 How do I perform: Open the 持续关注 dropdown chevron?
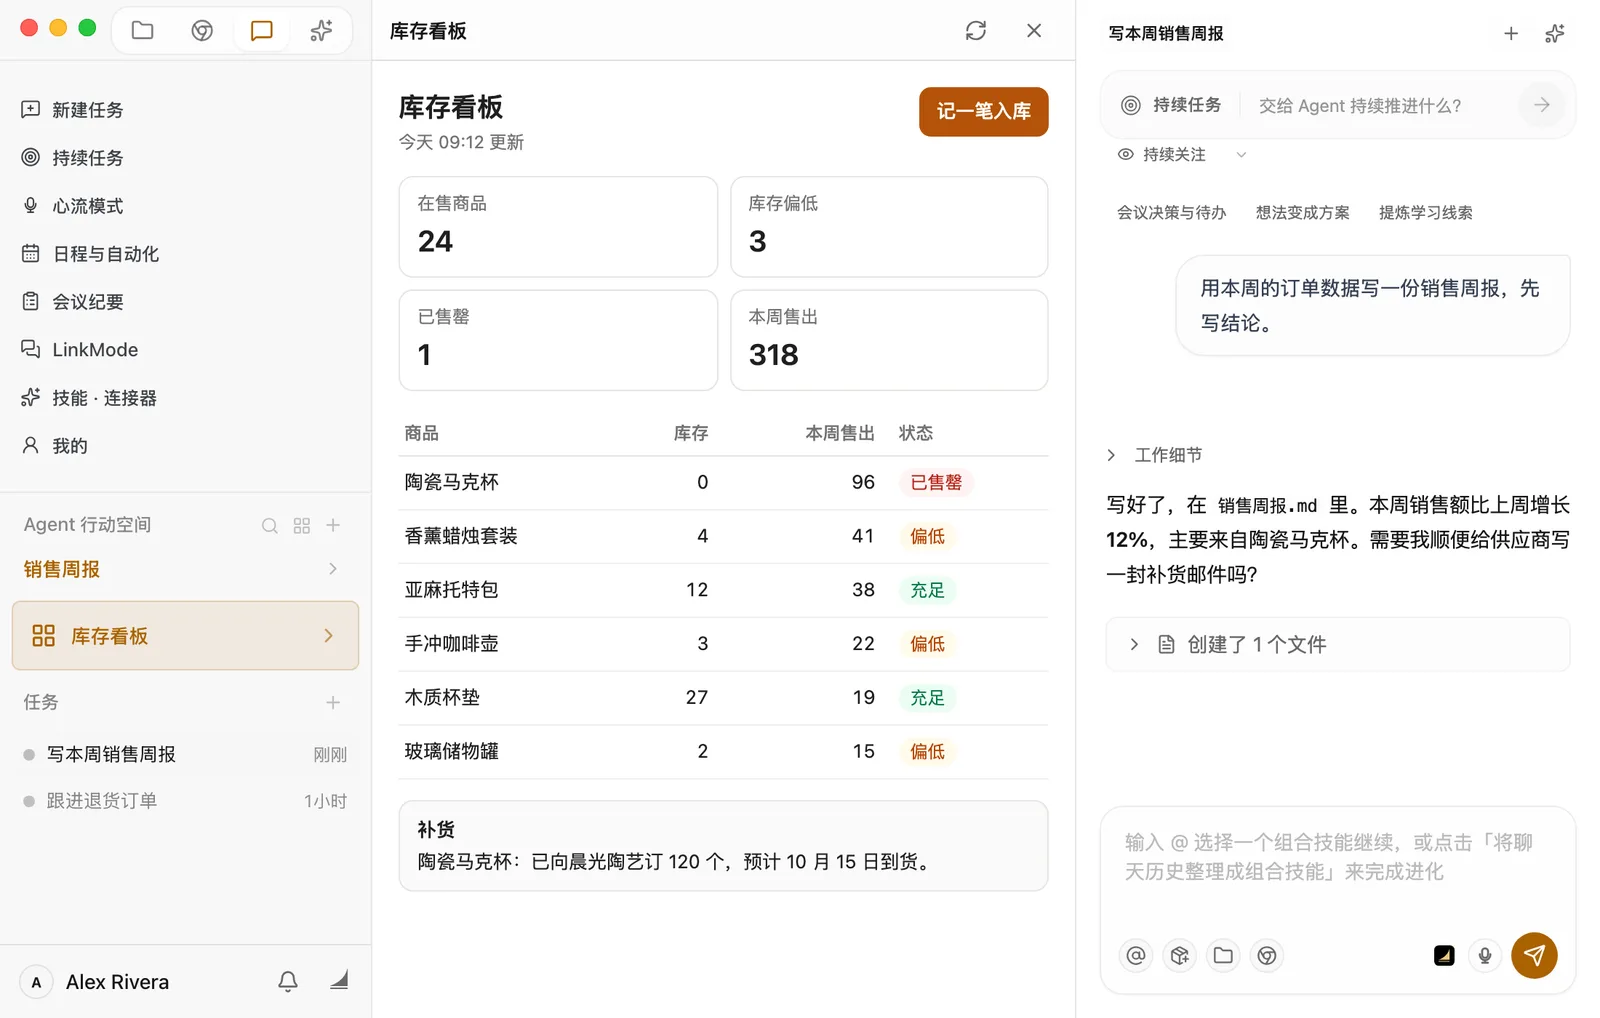(1241, 155)
